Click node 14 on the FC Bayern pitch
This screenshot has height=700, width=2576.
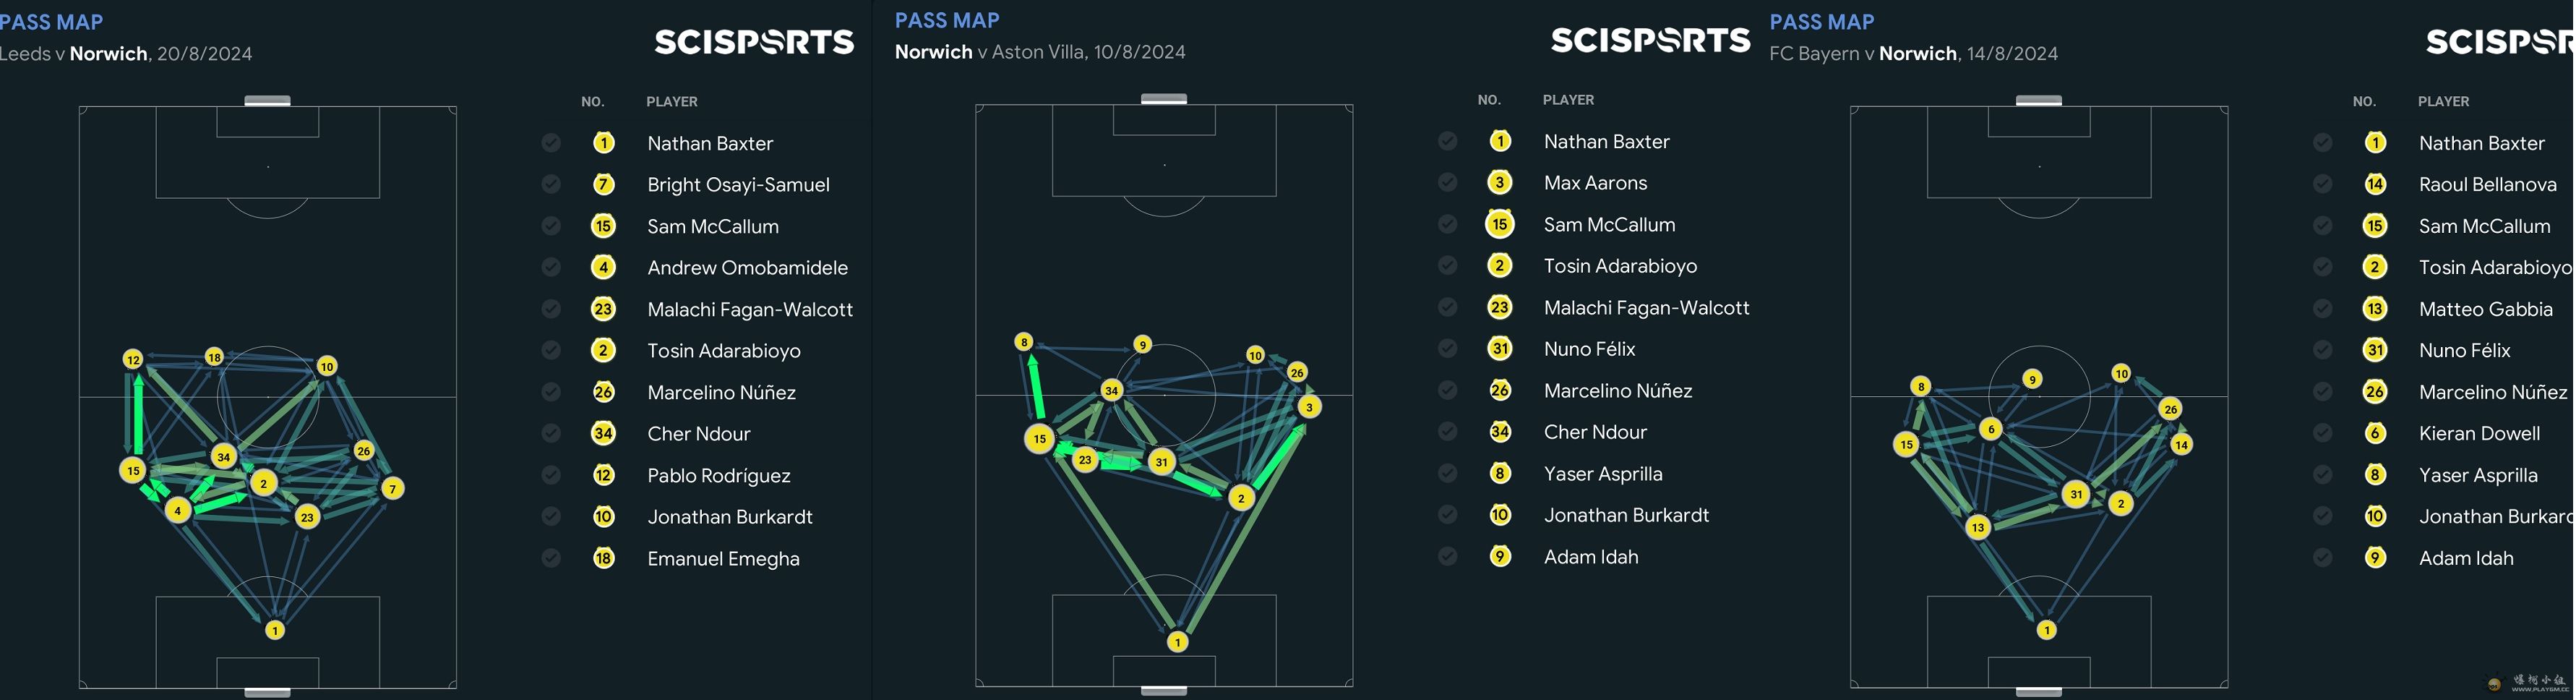tap(2182, 444)
